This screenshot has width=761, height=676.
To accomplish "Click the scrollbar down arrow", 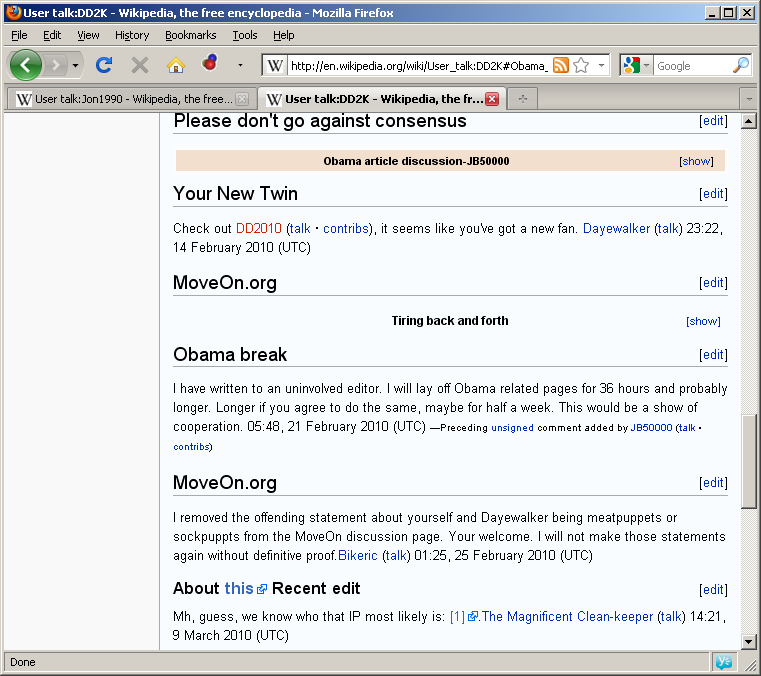I will tap(748, 642).
